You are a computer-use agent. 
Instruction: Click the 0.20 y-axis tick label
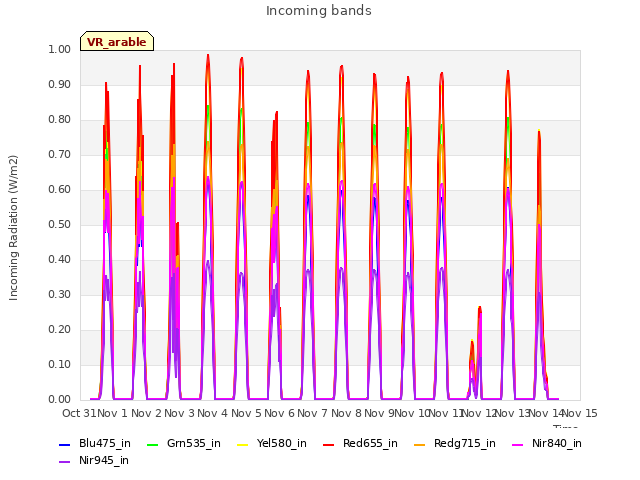[60, 329]
